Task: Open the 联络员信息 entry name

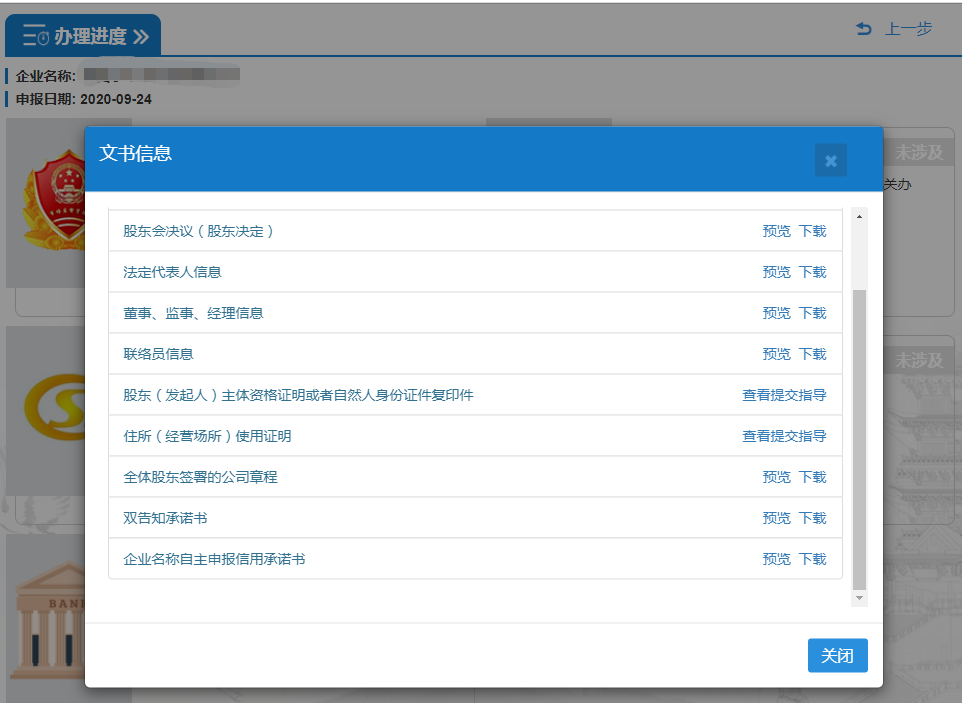Action: (x=158, y=354)
